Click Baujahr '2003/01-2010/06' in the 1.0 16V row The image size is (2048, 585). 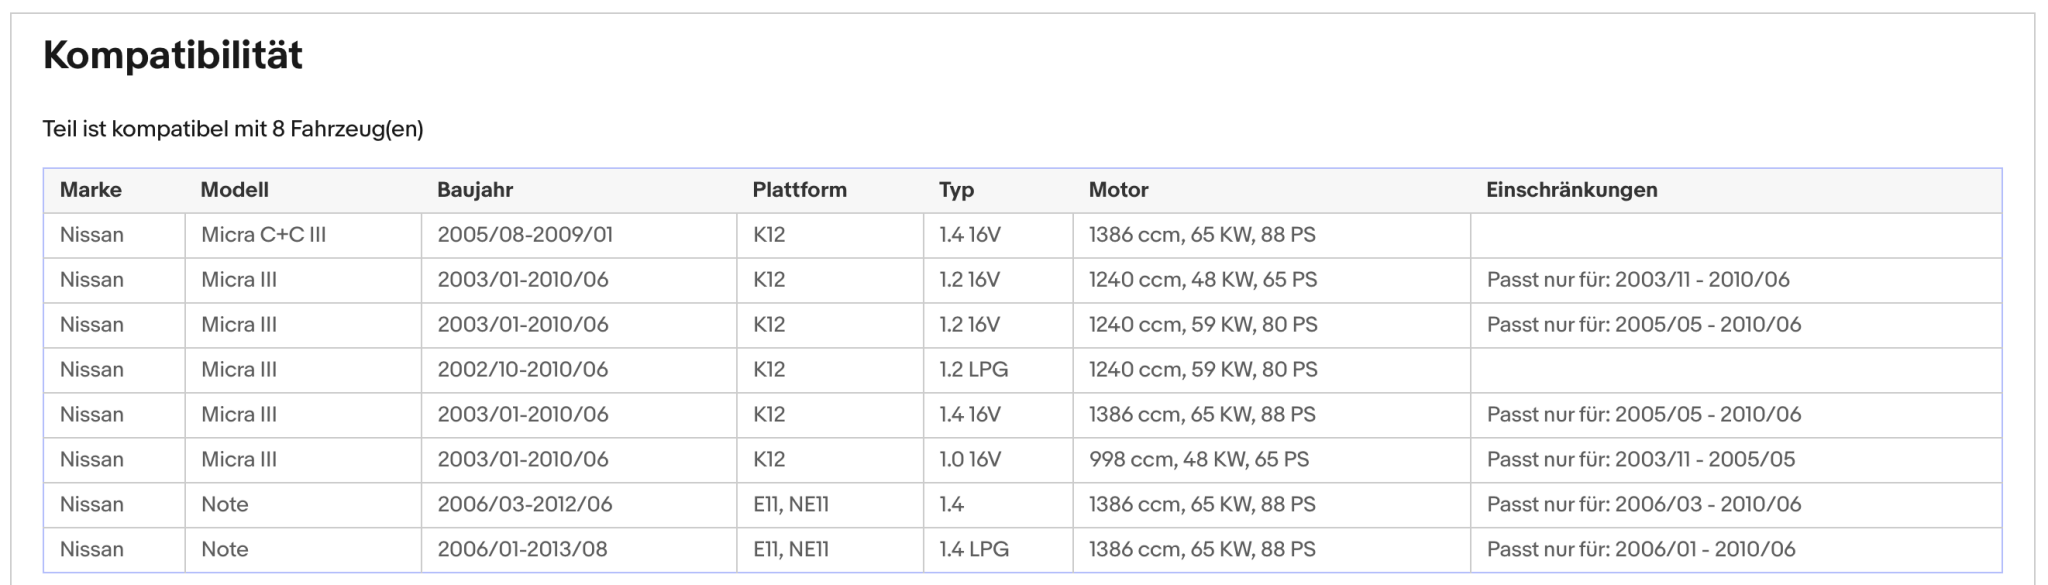[523, 460]
